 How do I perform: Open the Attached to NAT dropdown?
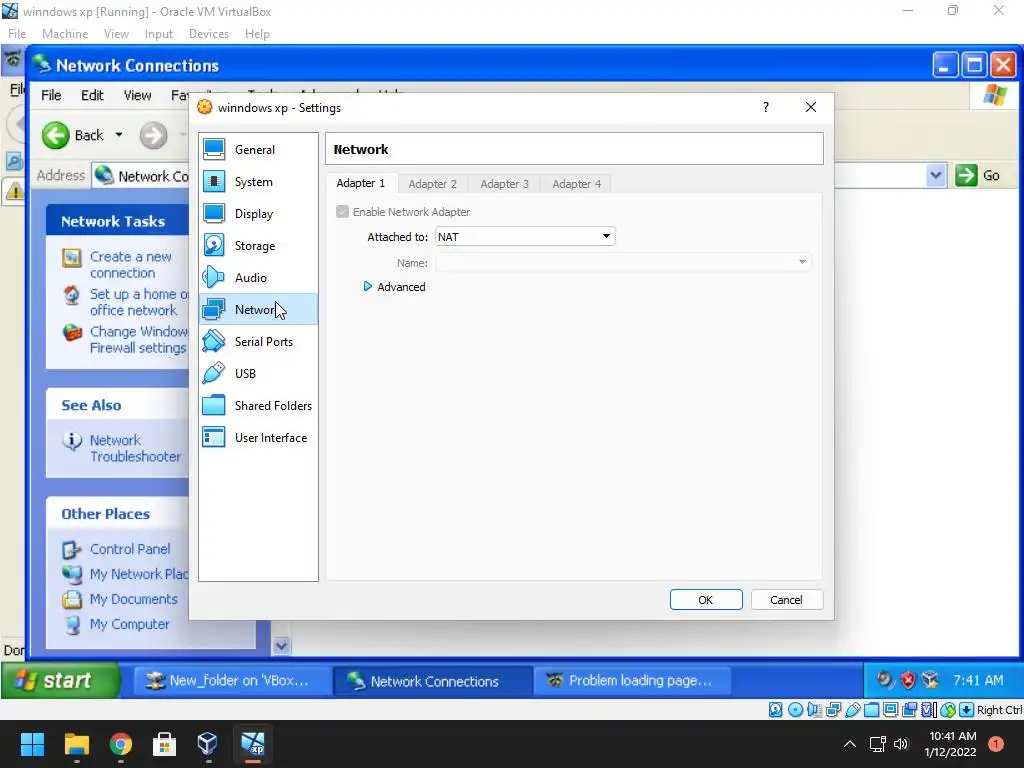(x=525, y=236)
